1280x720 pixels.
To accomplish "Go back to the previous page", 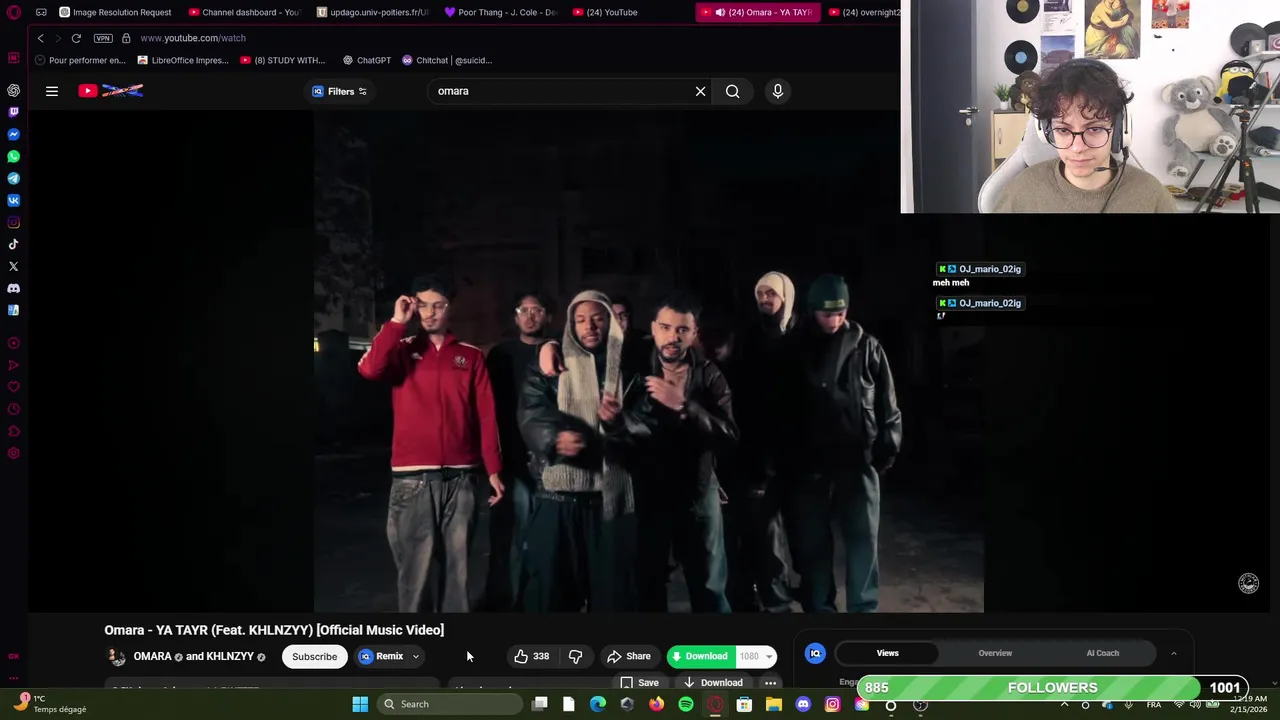I will (41, 38).
